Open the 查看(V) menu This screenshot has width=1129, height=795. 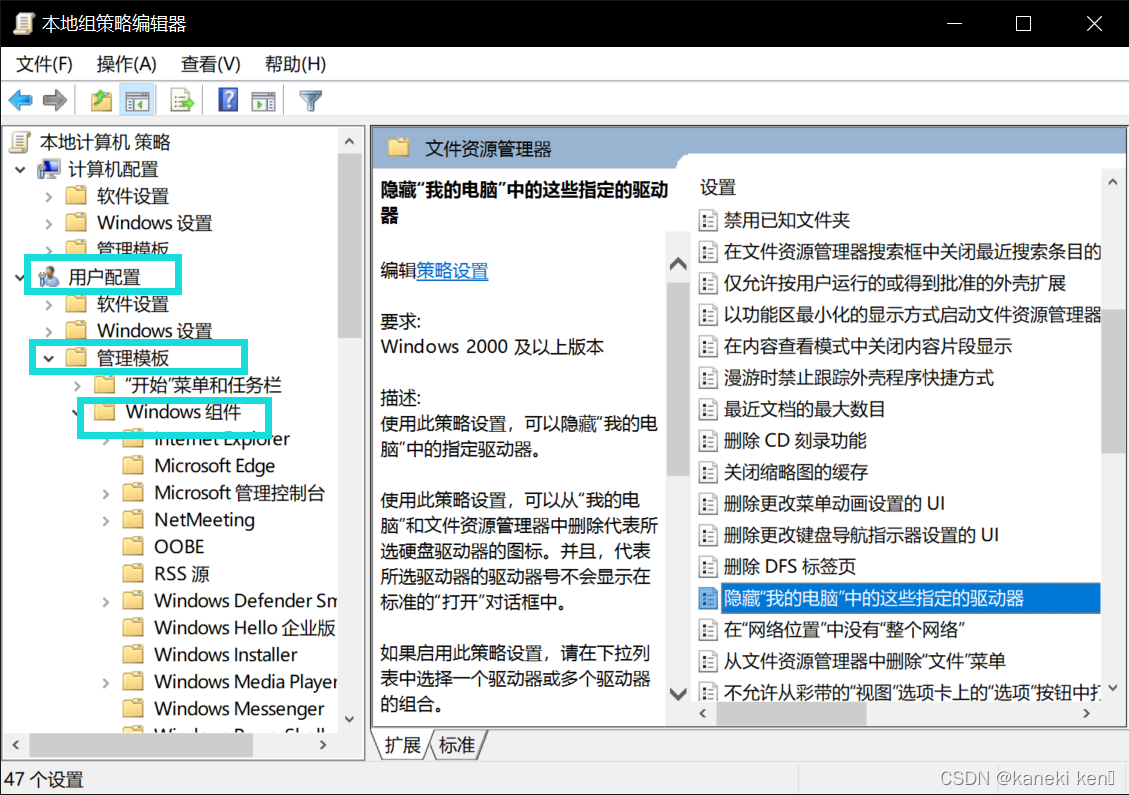tap(210, 64)
